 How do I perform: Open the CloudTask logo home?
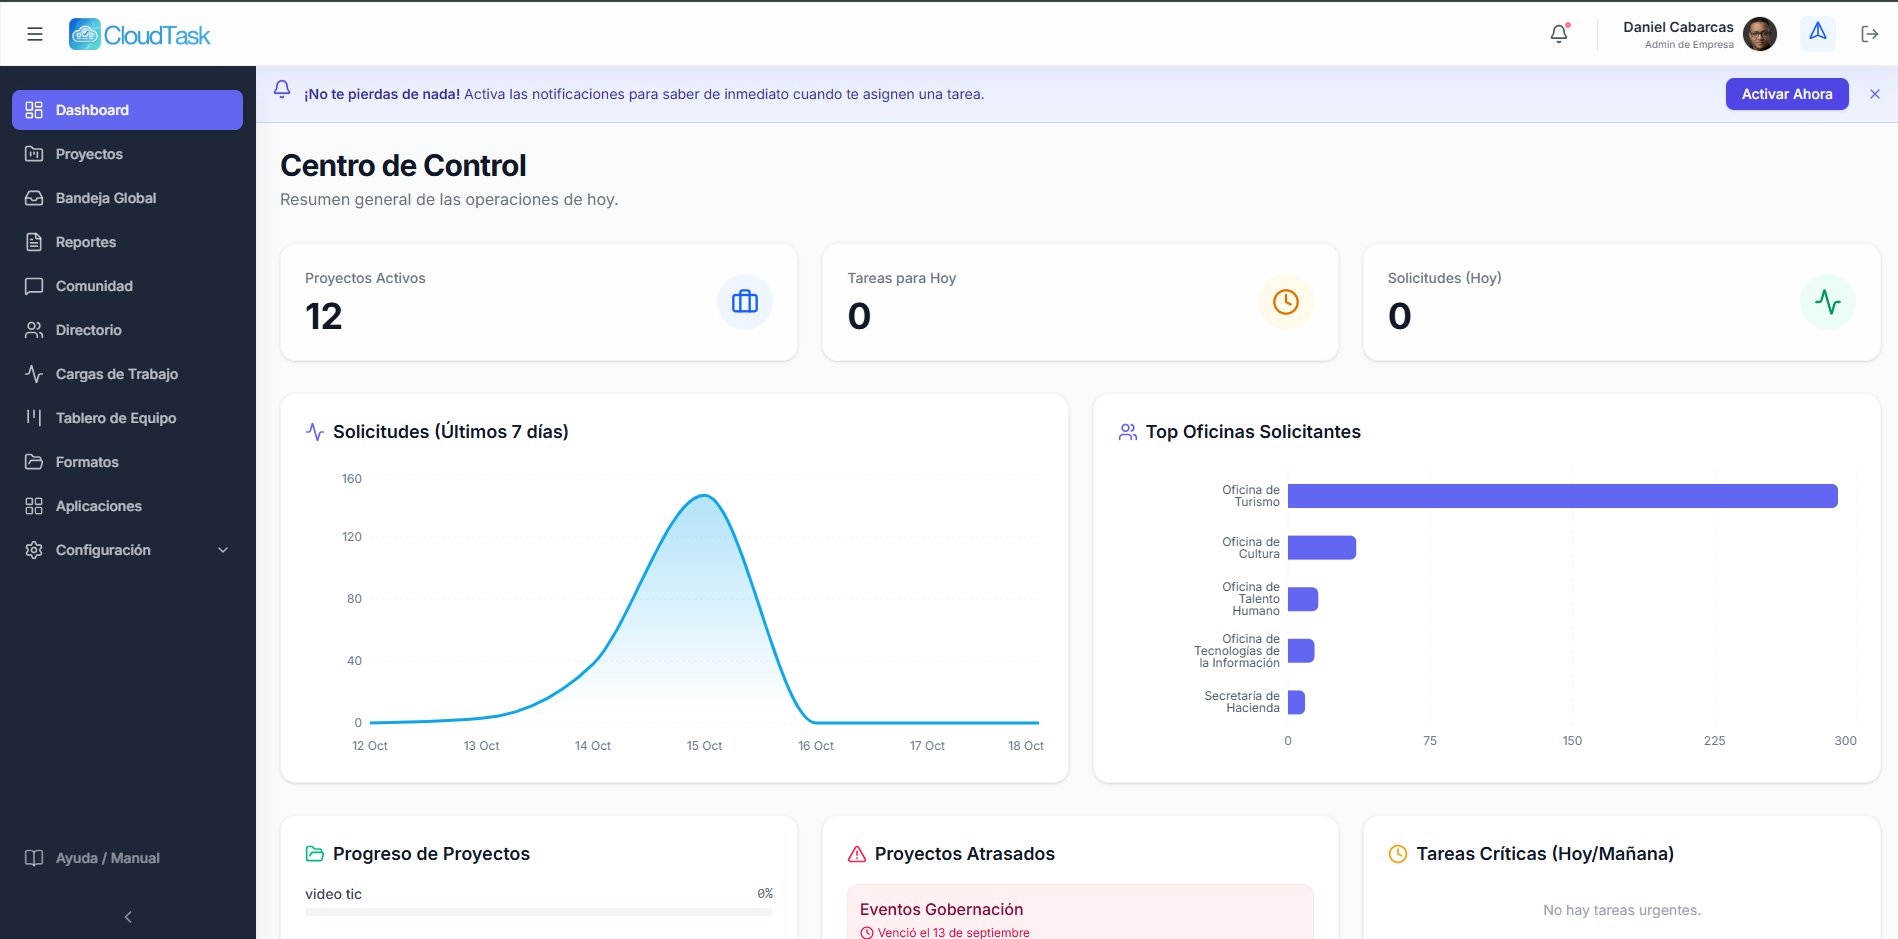pyautogui.click(x=140, y=35)
